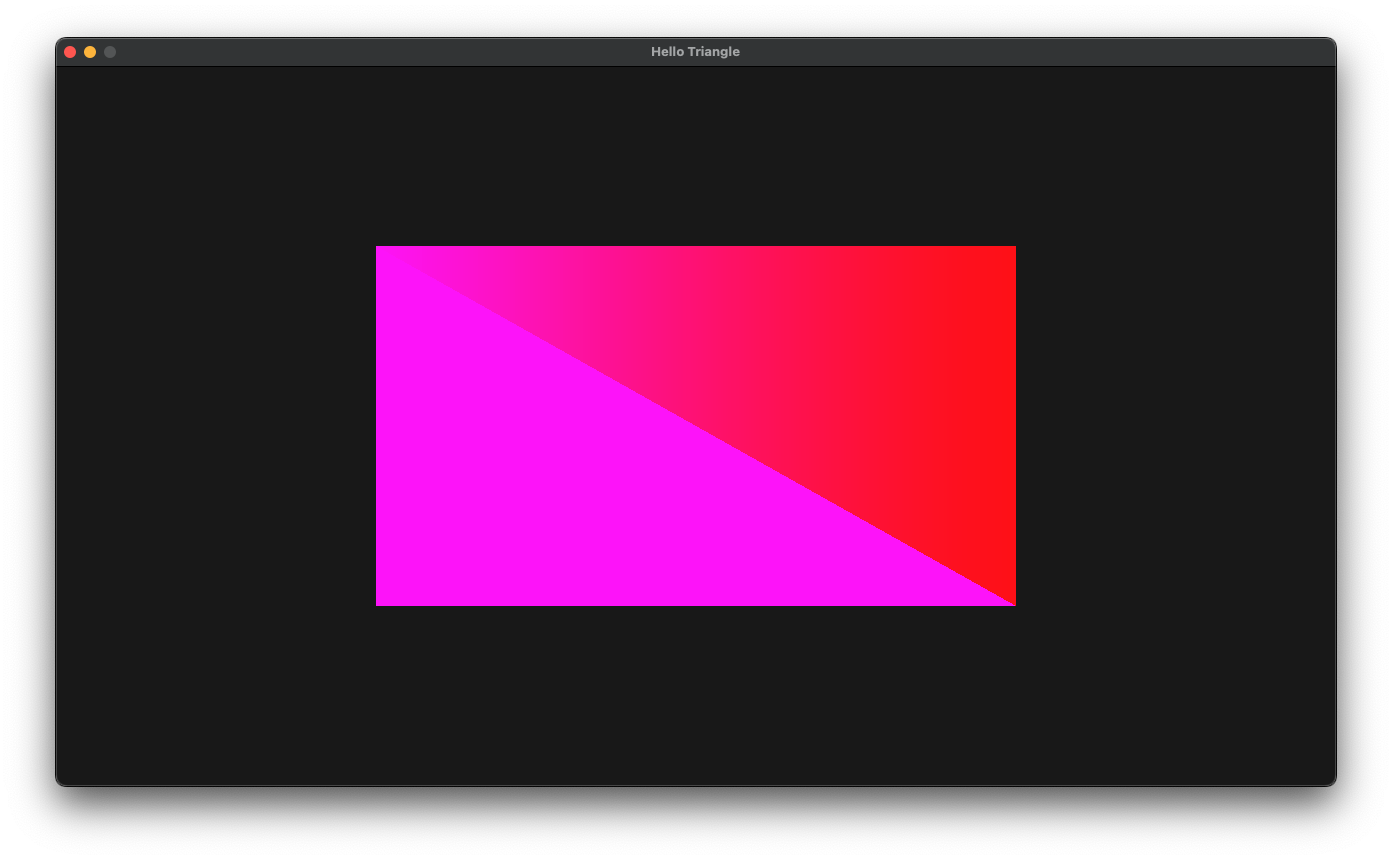Click dark gray canvas left of the rectangle
The image size is (1392, 860).
coord(215,425)
